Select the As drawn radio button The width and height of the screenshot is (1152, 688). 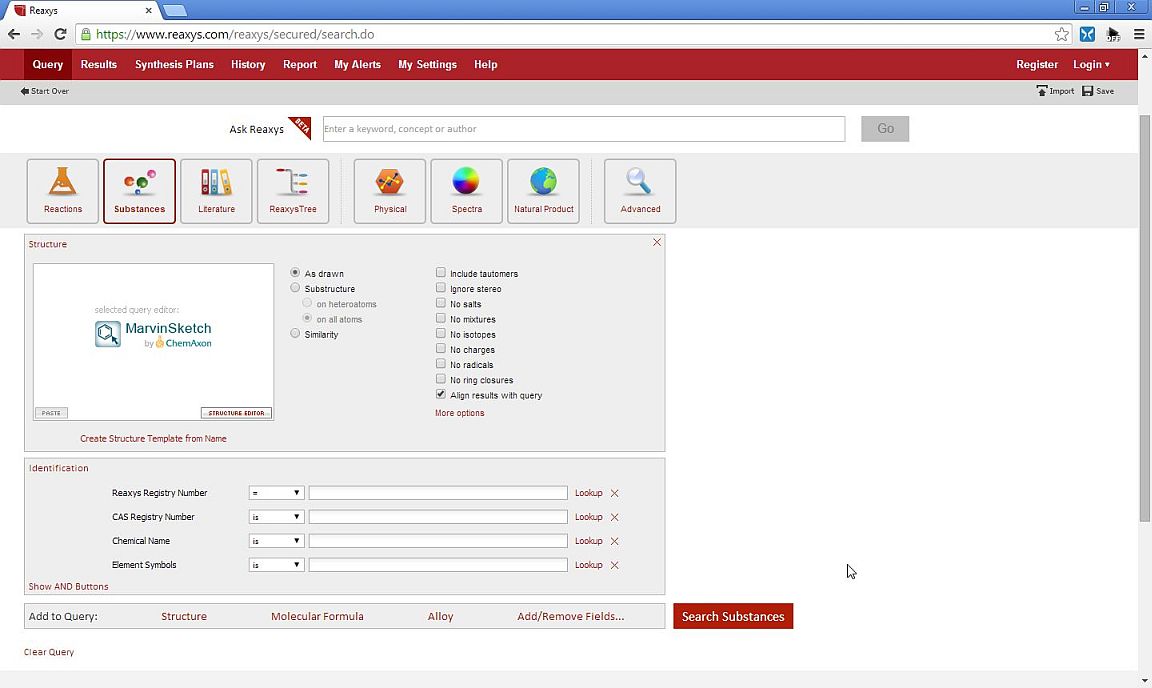pos(295,273)
